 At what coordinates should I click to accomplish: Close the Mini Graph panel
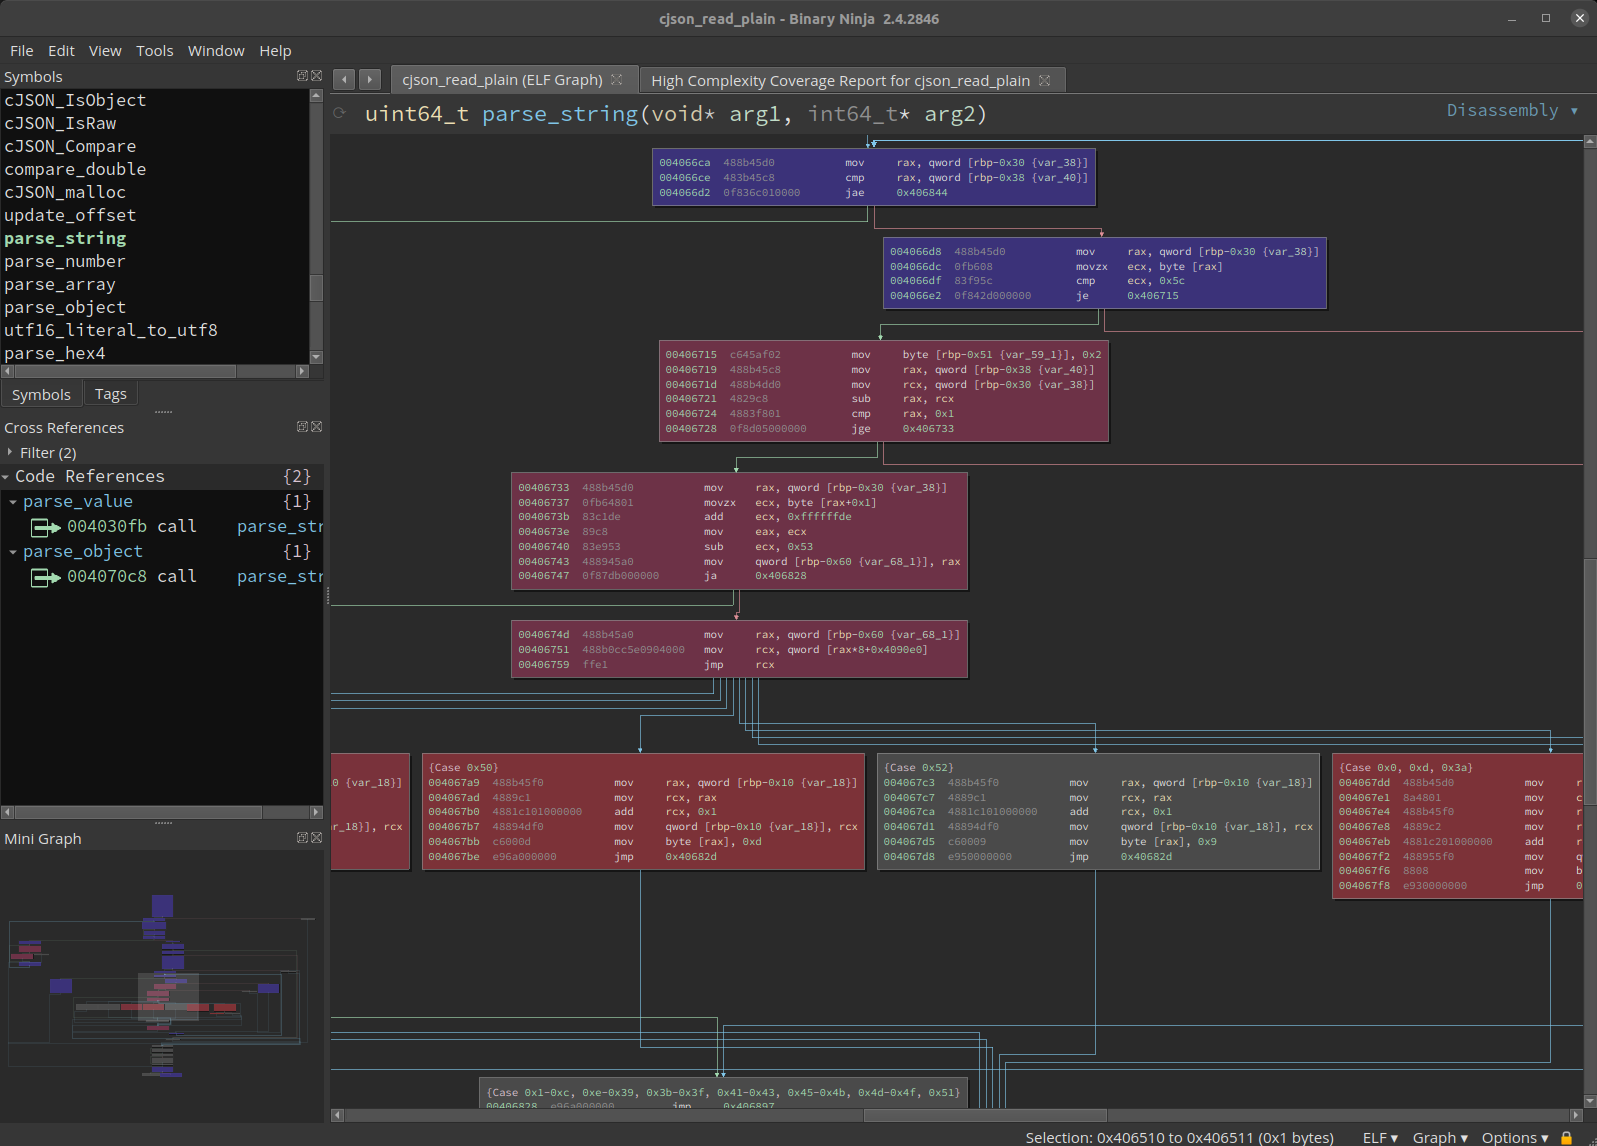[316, 838]
